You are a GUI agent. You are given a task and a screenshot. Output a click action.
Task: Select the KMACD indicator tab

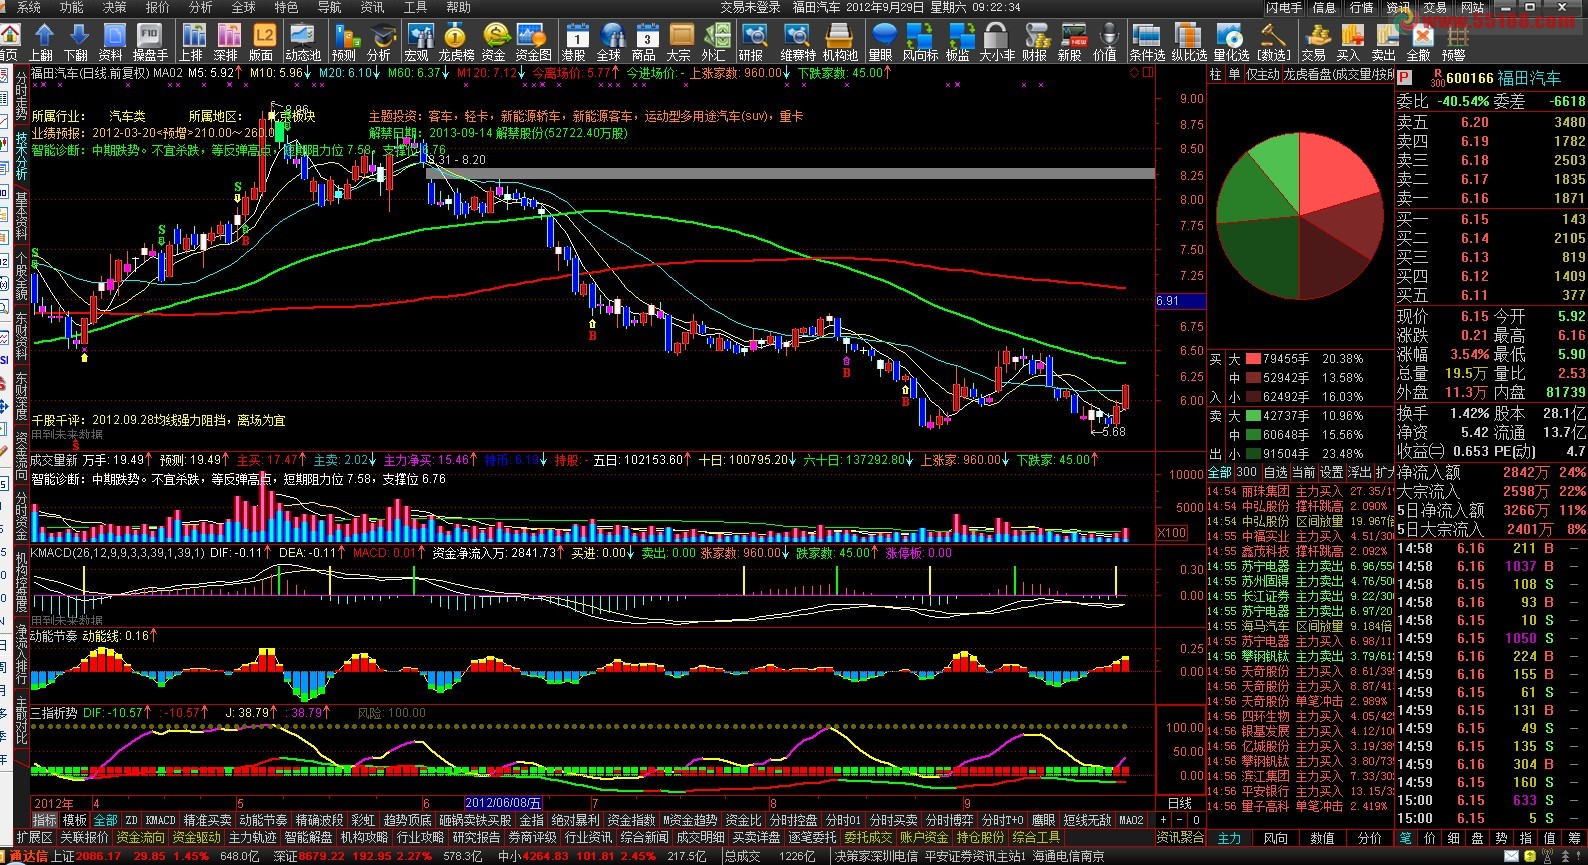click(x=161, y=820)
